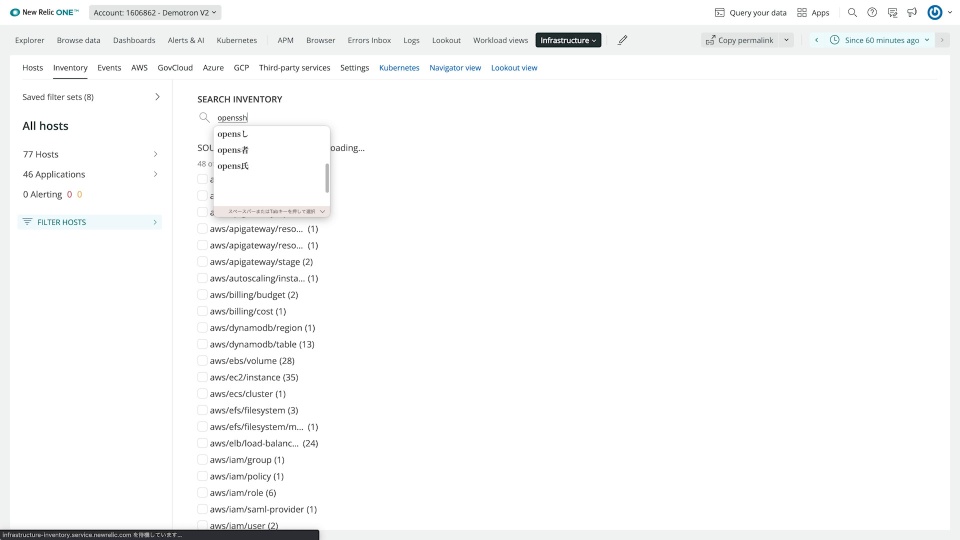This screenshot has width=960, height=540.
Task: Open the blue Kubernetes link
Action: click(x=399, y=67)
